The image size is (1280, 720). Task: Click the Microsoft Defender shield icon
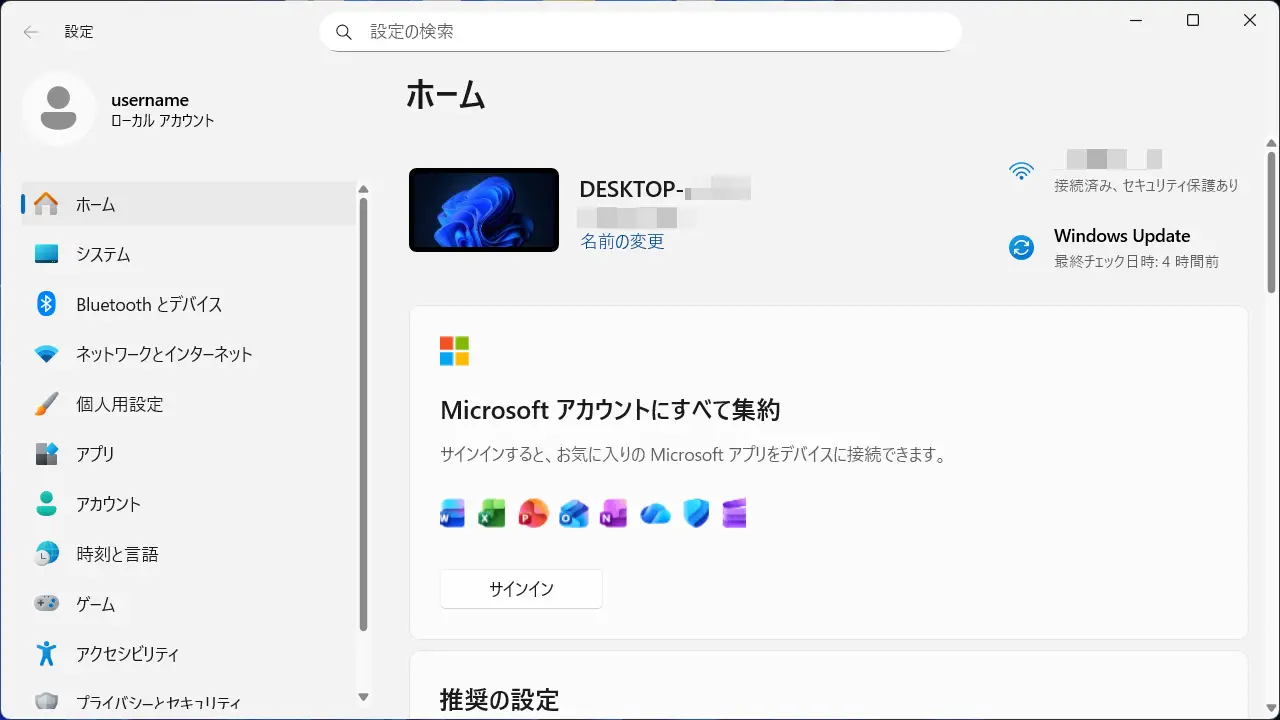(x=695, y=512)
